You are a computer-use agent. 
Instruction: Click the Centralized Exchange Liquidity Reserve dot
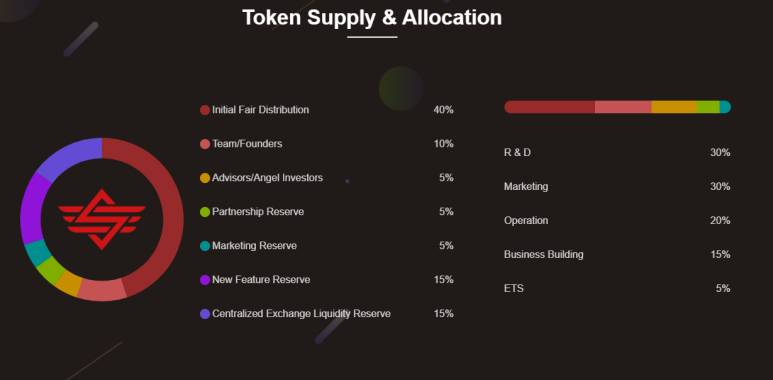[205, 313]
